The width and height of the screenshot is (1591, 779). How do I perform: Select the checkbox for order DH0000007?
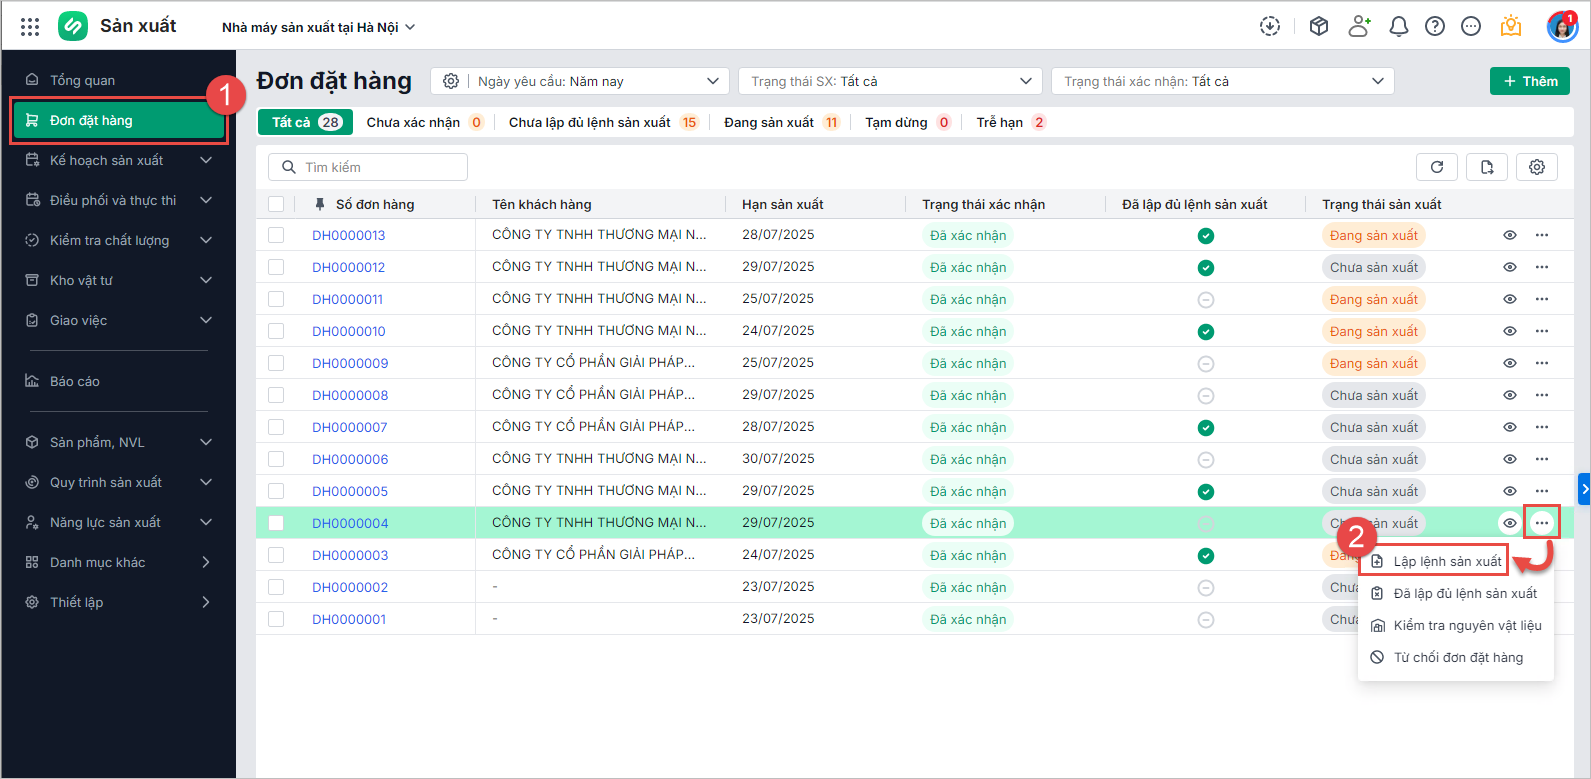[276, 427]
